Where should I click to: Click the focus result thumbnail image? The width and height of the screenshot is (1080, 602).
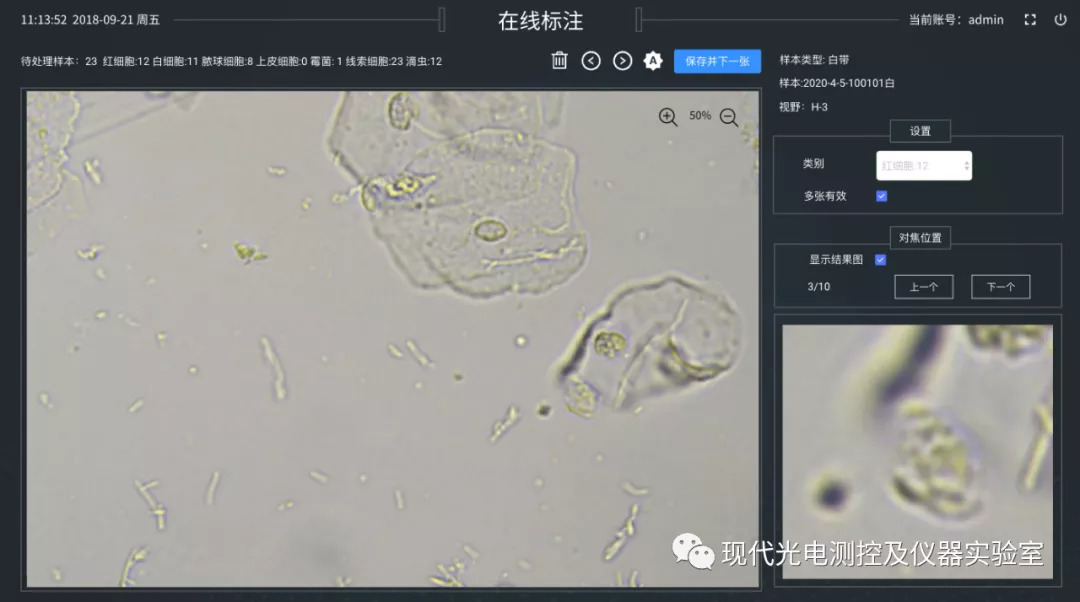(917, 450)
